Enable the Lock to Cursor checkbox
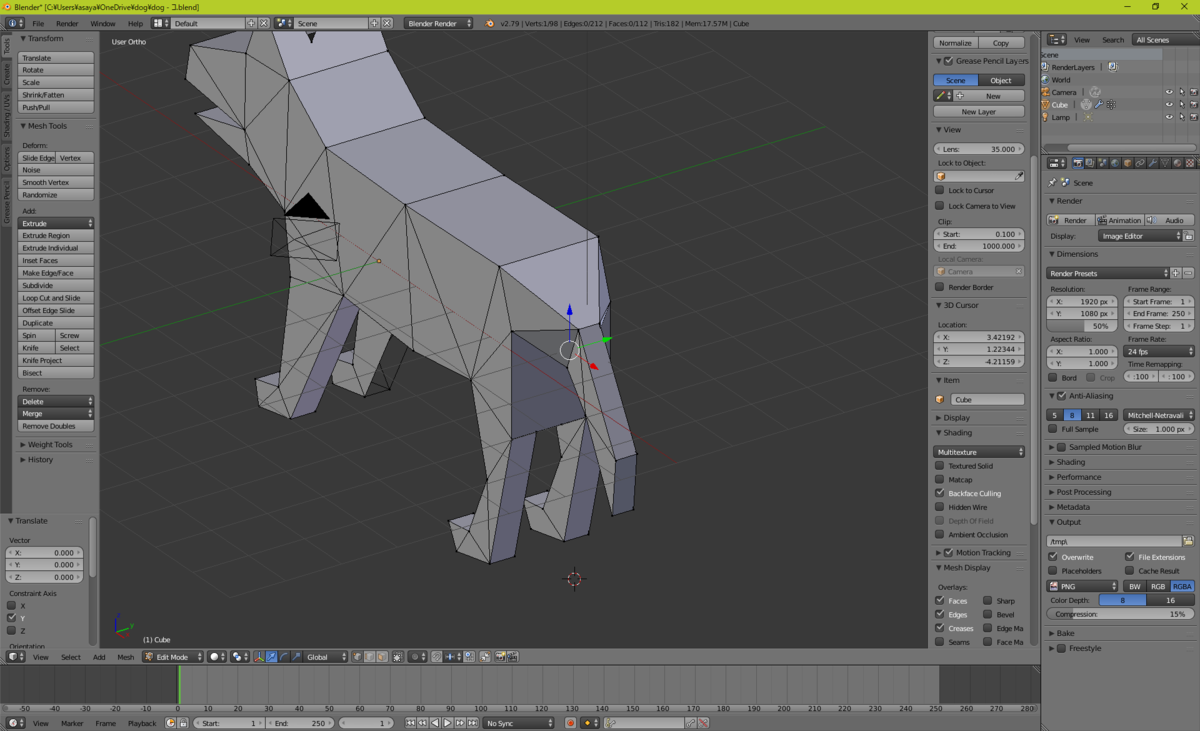The width and height of the screenshot is (1200, 731). pos(940,190)
